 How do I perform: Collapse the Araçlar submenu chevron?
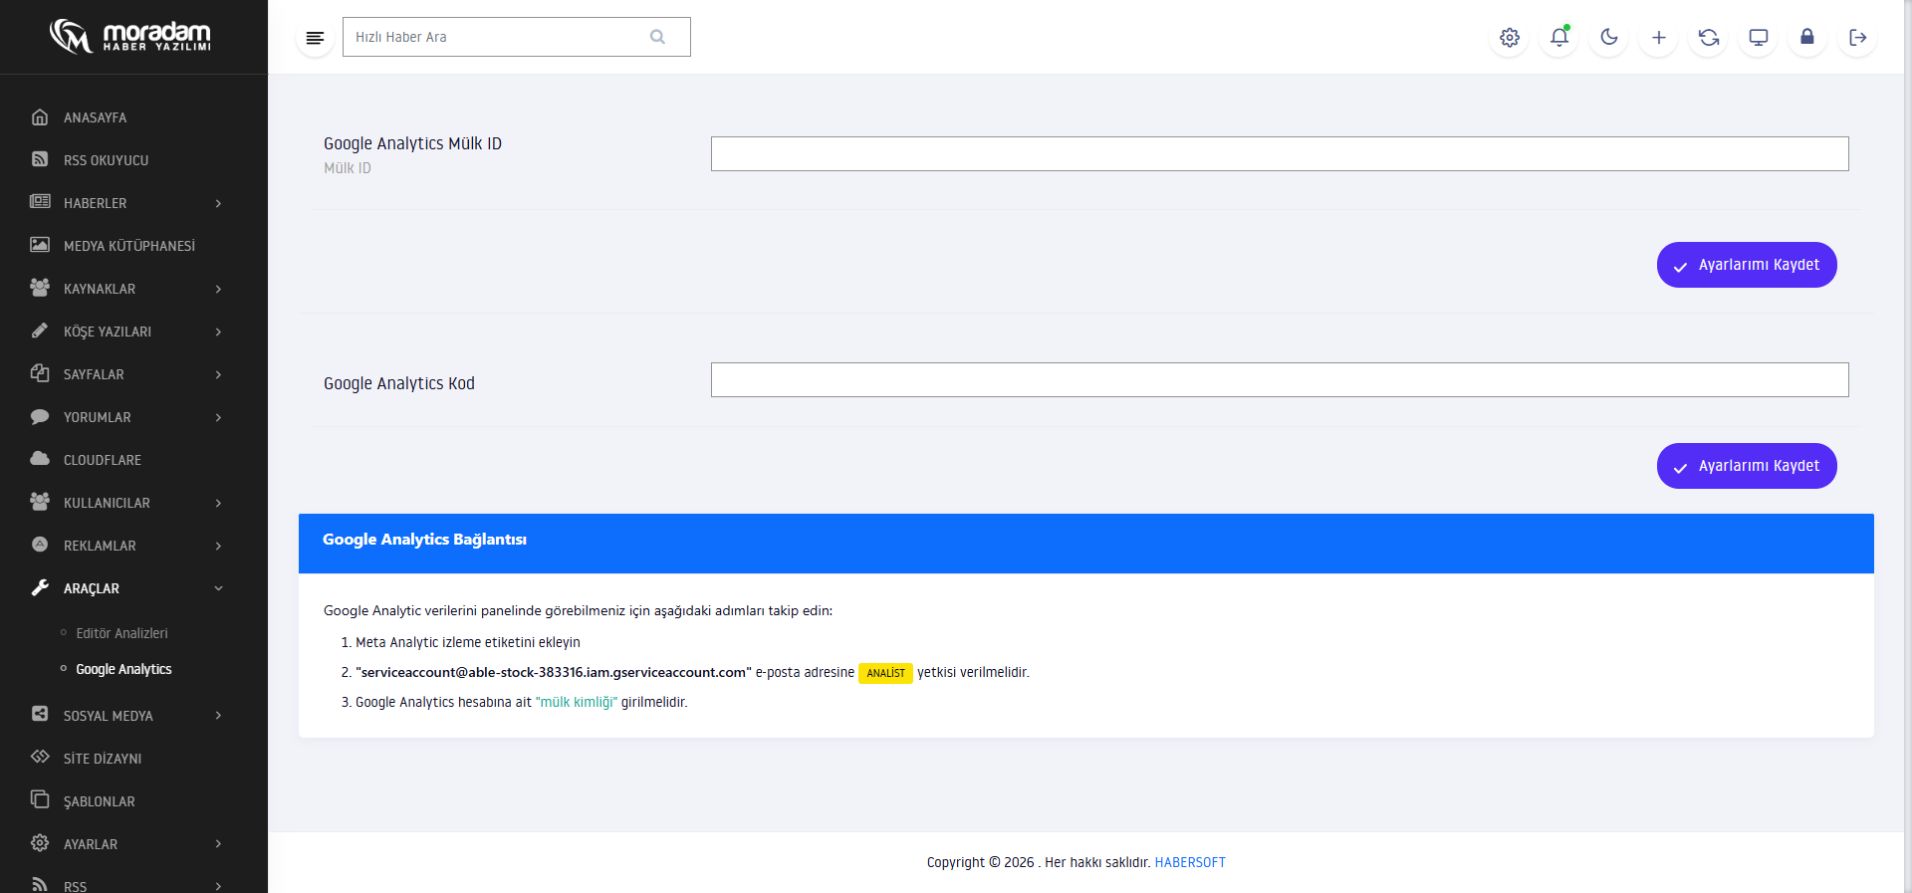[218, 589]
